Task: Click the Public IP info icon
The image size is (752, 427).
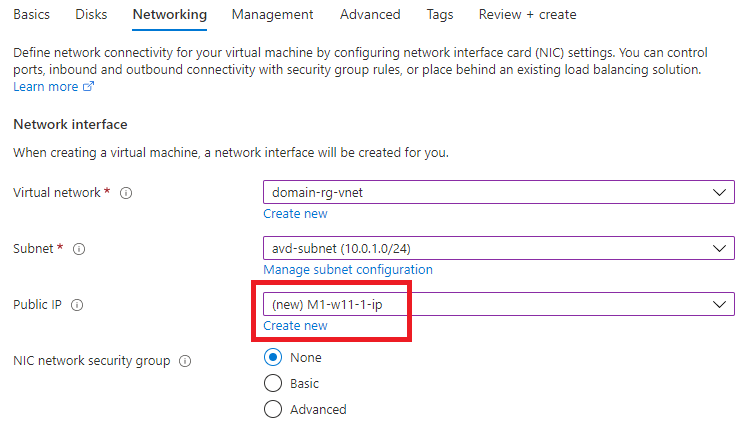Action: [x=77, y=305]
